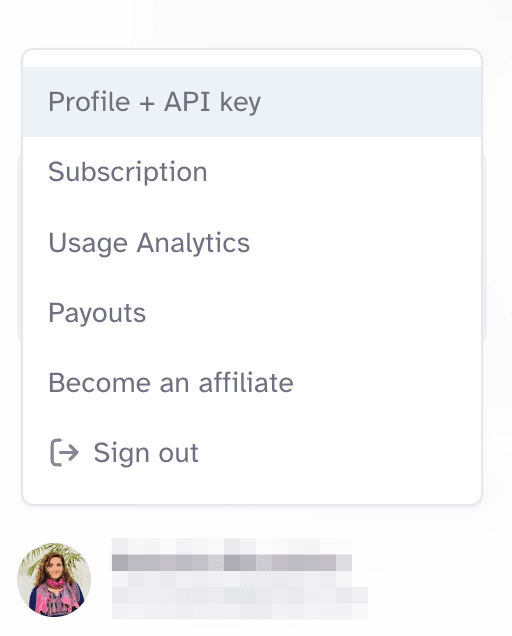Click the Sign out text label
This screenshot has height=636, width=512.
(x=146, y=453)
